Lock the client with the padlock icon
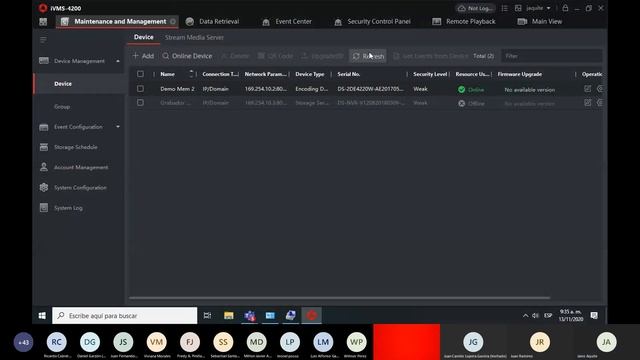Screen dimensions: 640x360 pyautogui.click(x=565, y=8)
